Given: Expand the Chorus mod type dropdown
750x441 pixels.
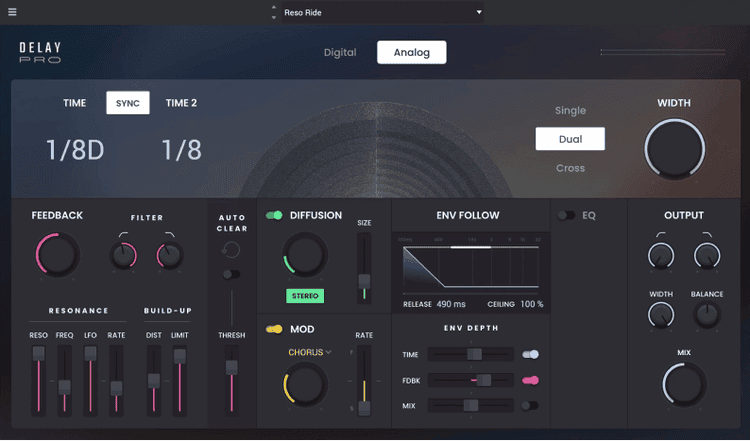Looking at the screenshot, I should 310,352.
